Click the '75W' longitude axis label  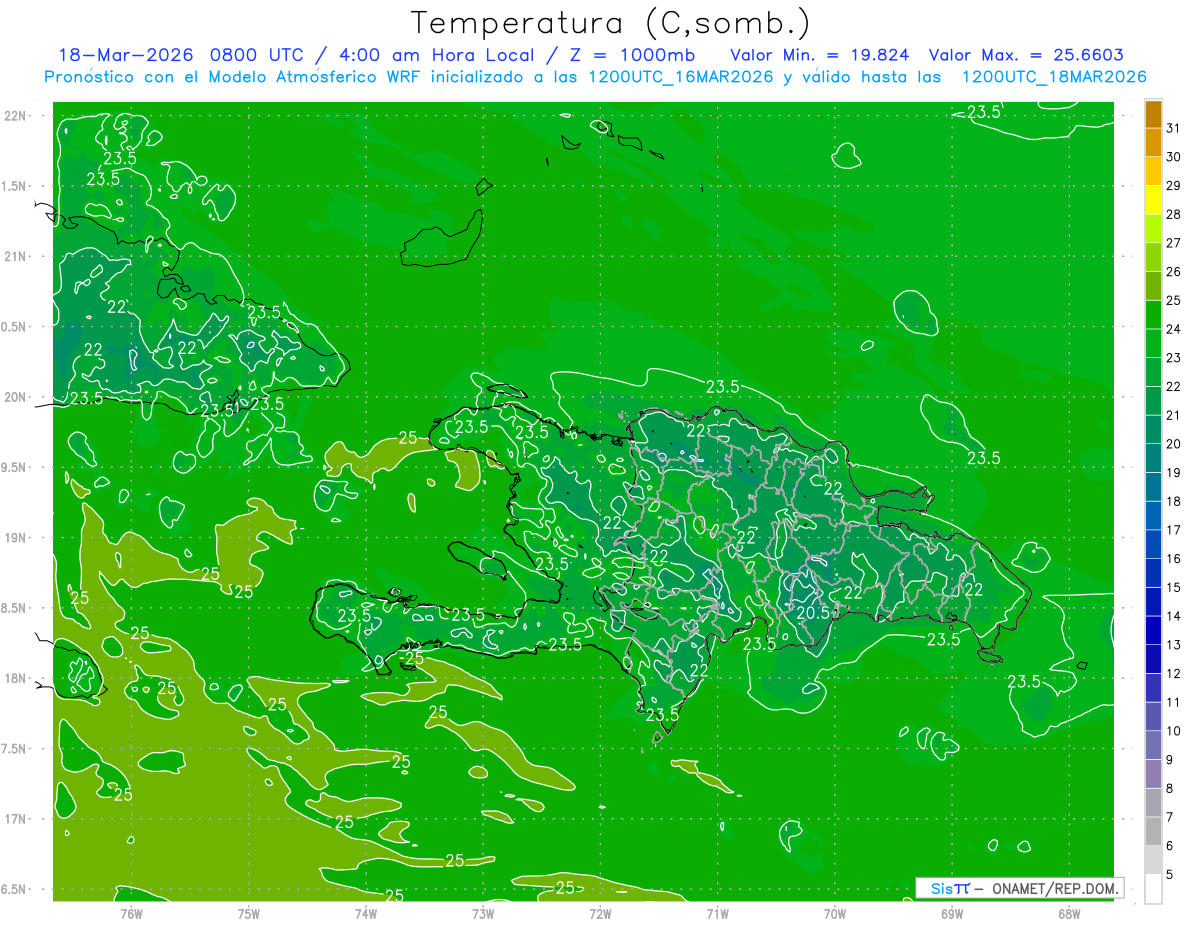[249, 913]
